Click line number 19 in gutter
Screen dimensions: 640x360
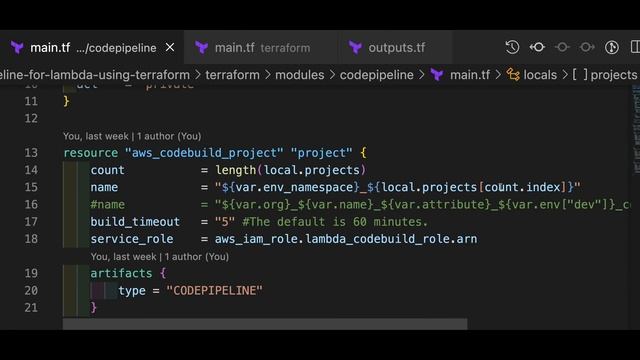tap(31, 273)
